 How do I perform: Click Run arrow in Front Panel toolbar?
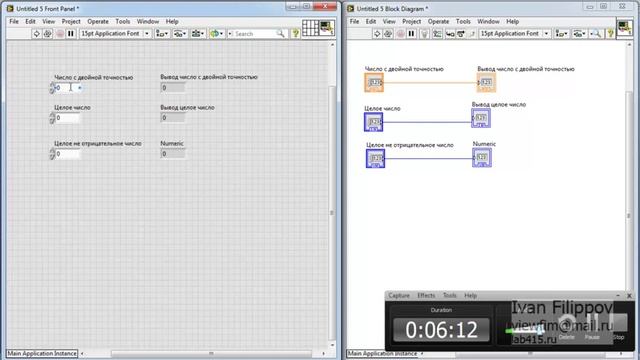[x=36, y=33]
